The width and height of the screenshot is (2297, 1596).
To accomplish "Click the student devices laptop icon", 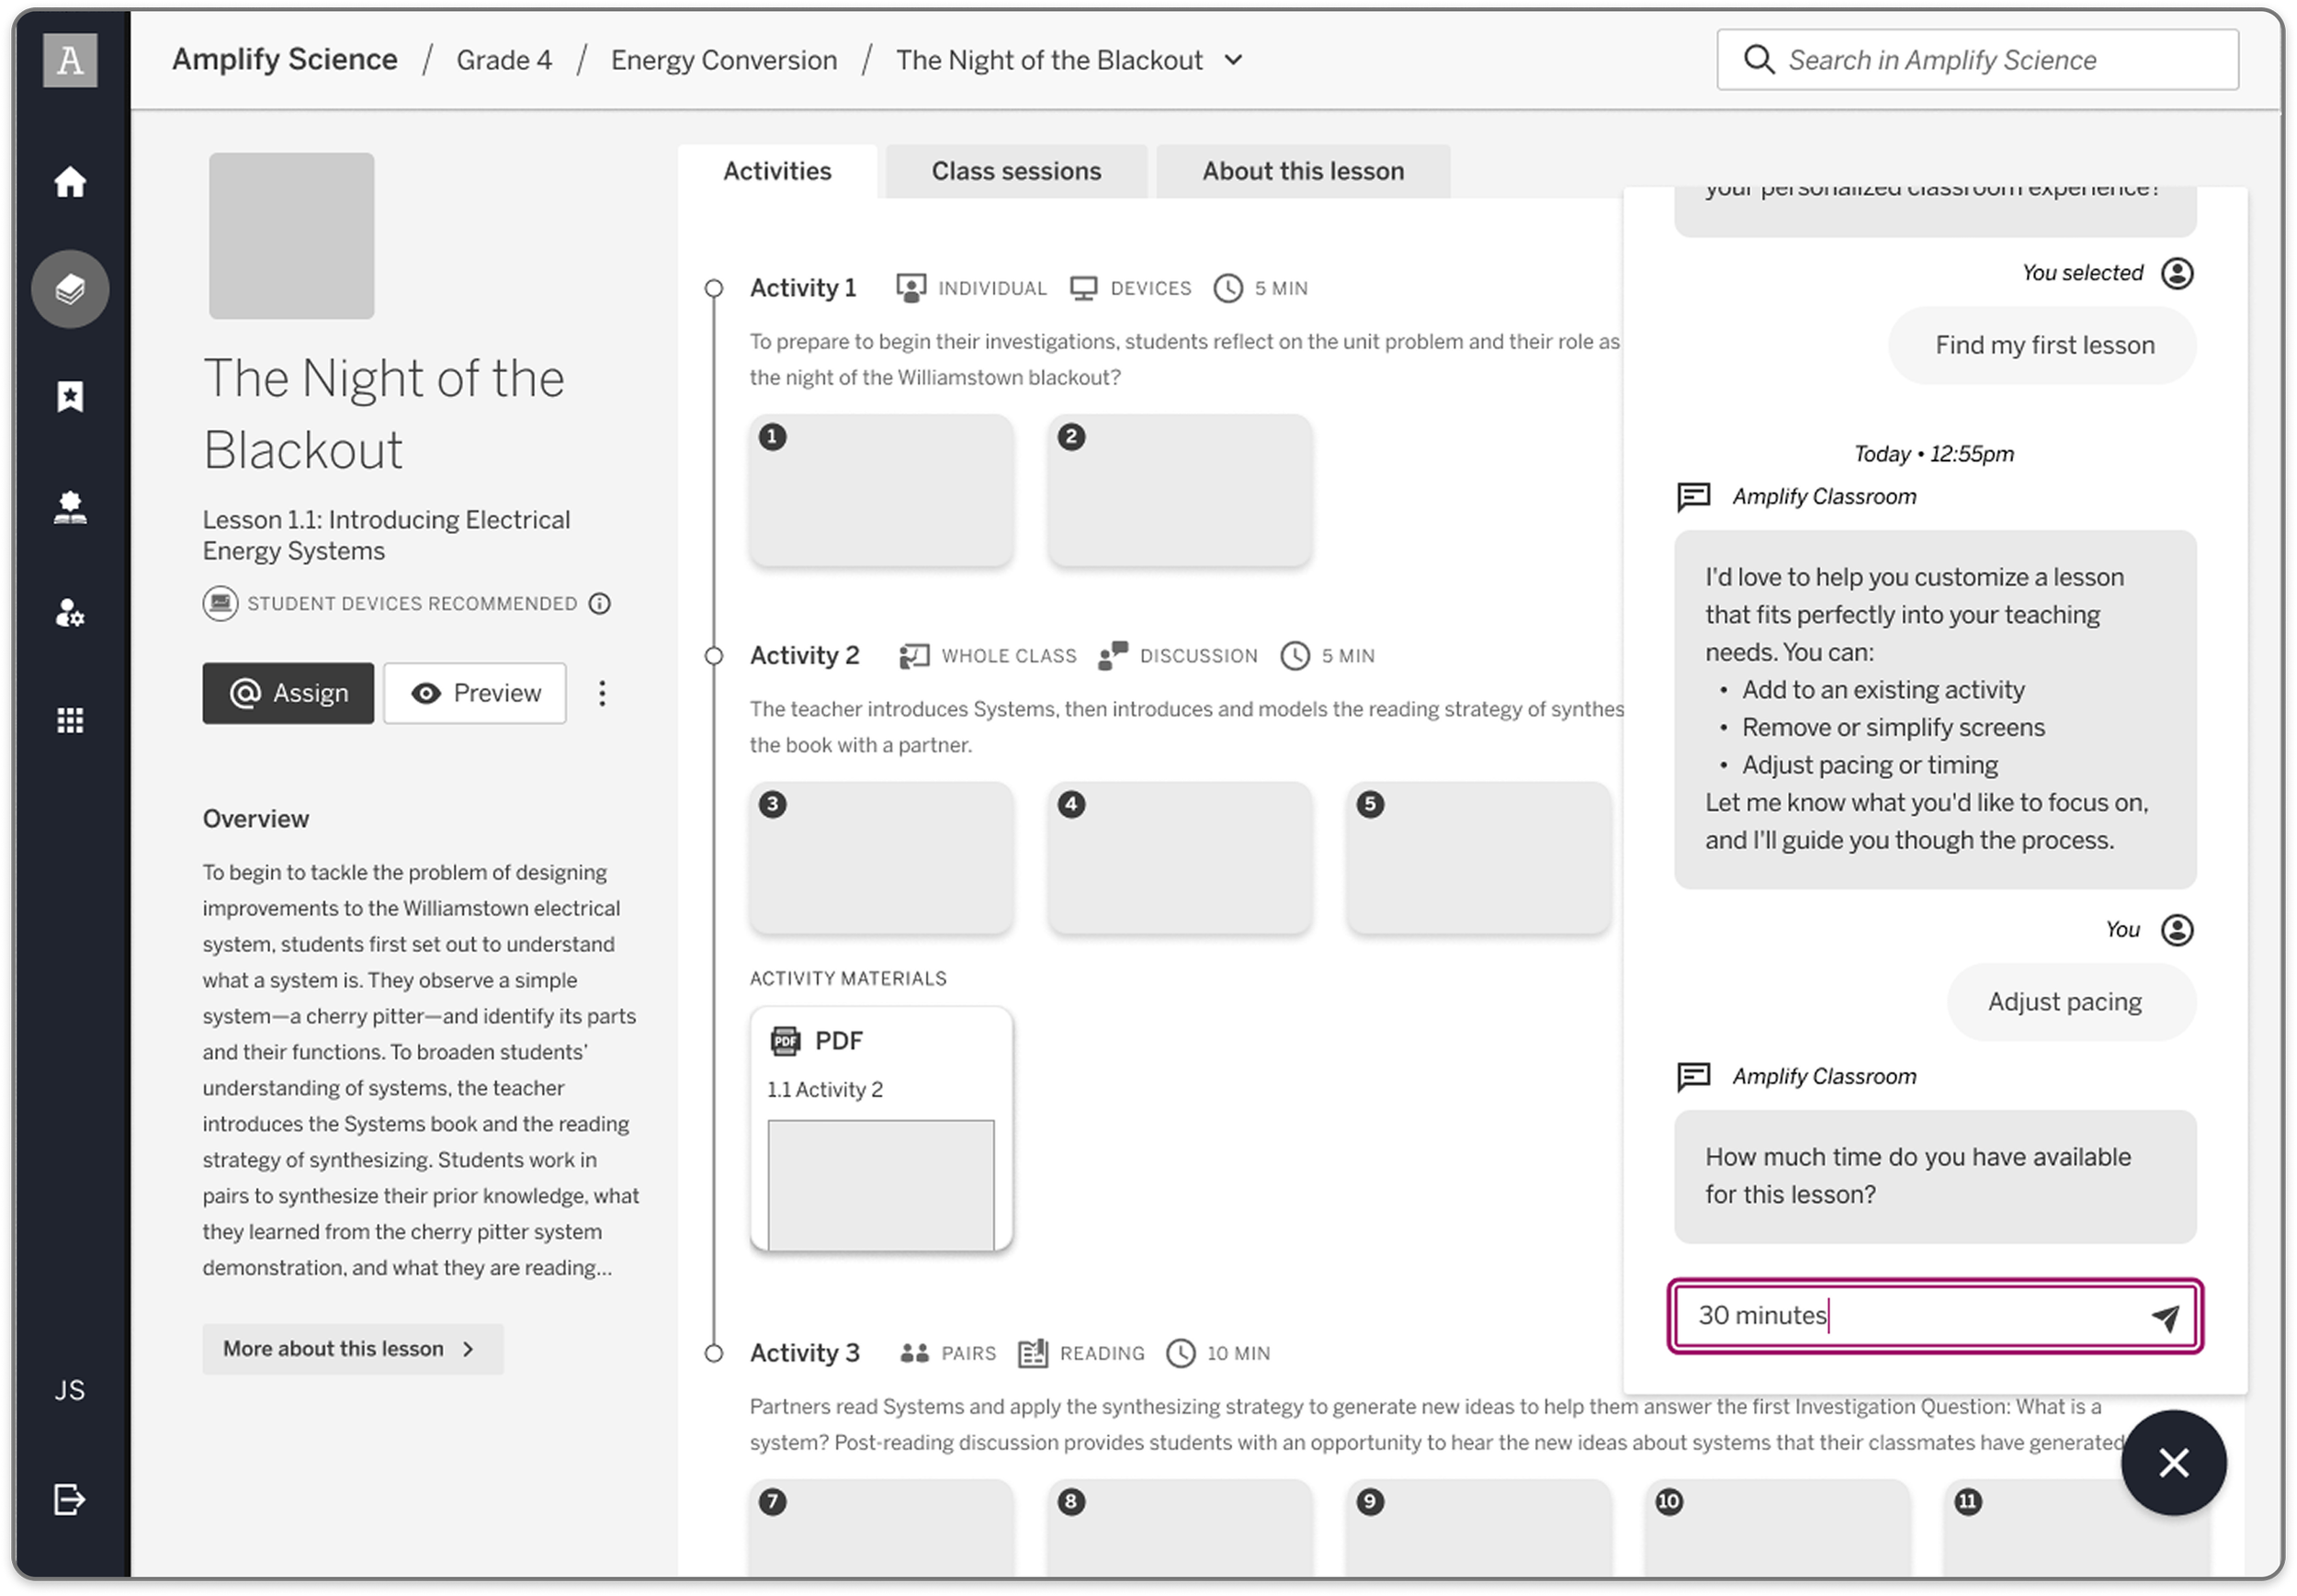I will (220, 603).
